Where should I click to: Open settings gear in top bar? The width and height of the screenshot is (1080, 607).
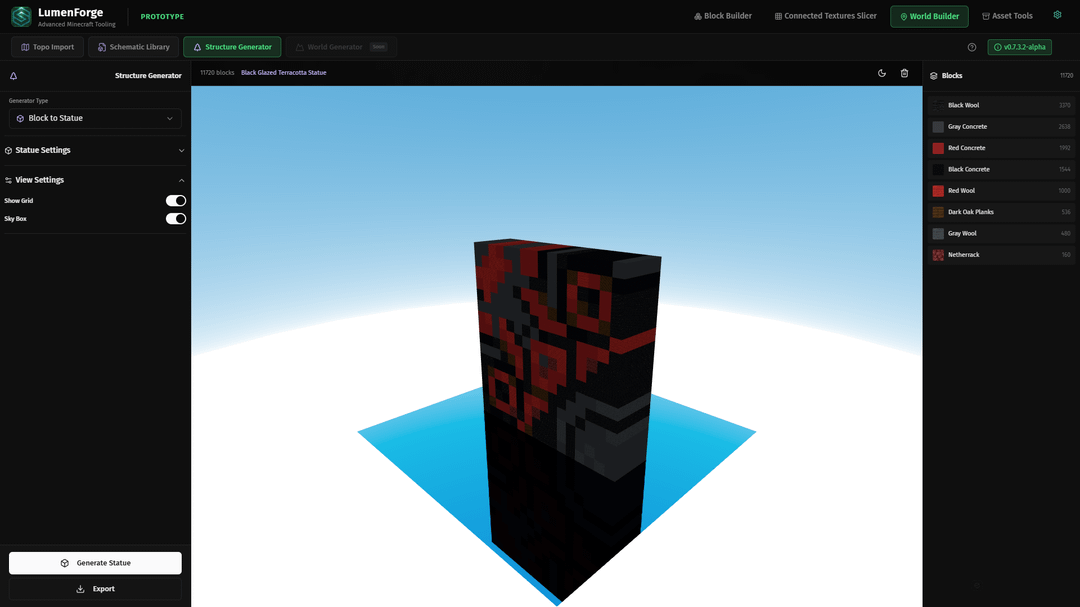pos(1057,15)
